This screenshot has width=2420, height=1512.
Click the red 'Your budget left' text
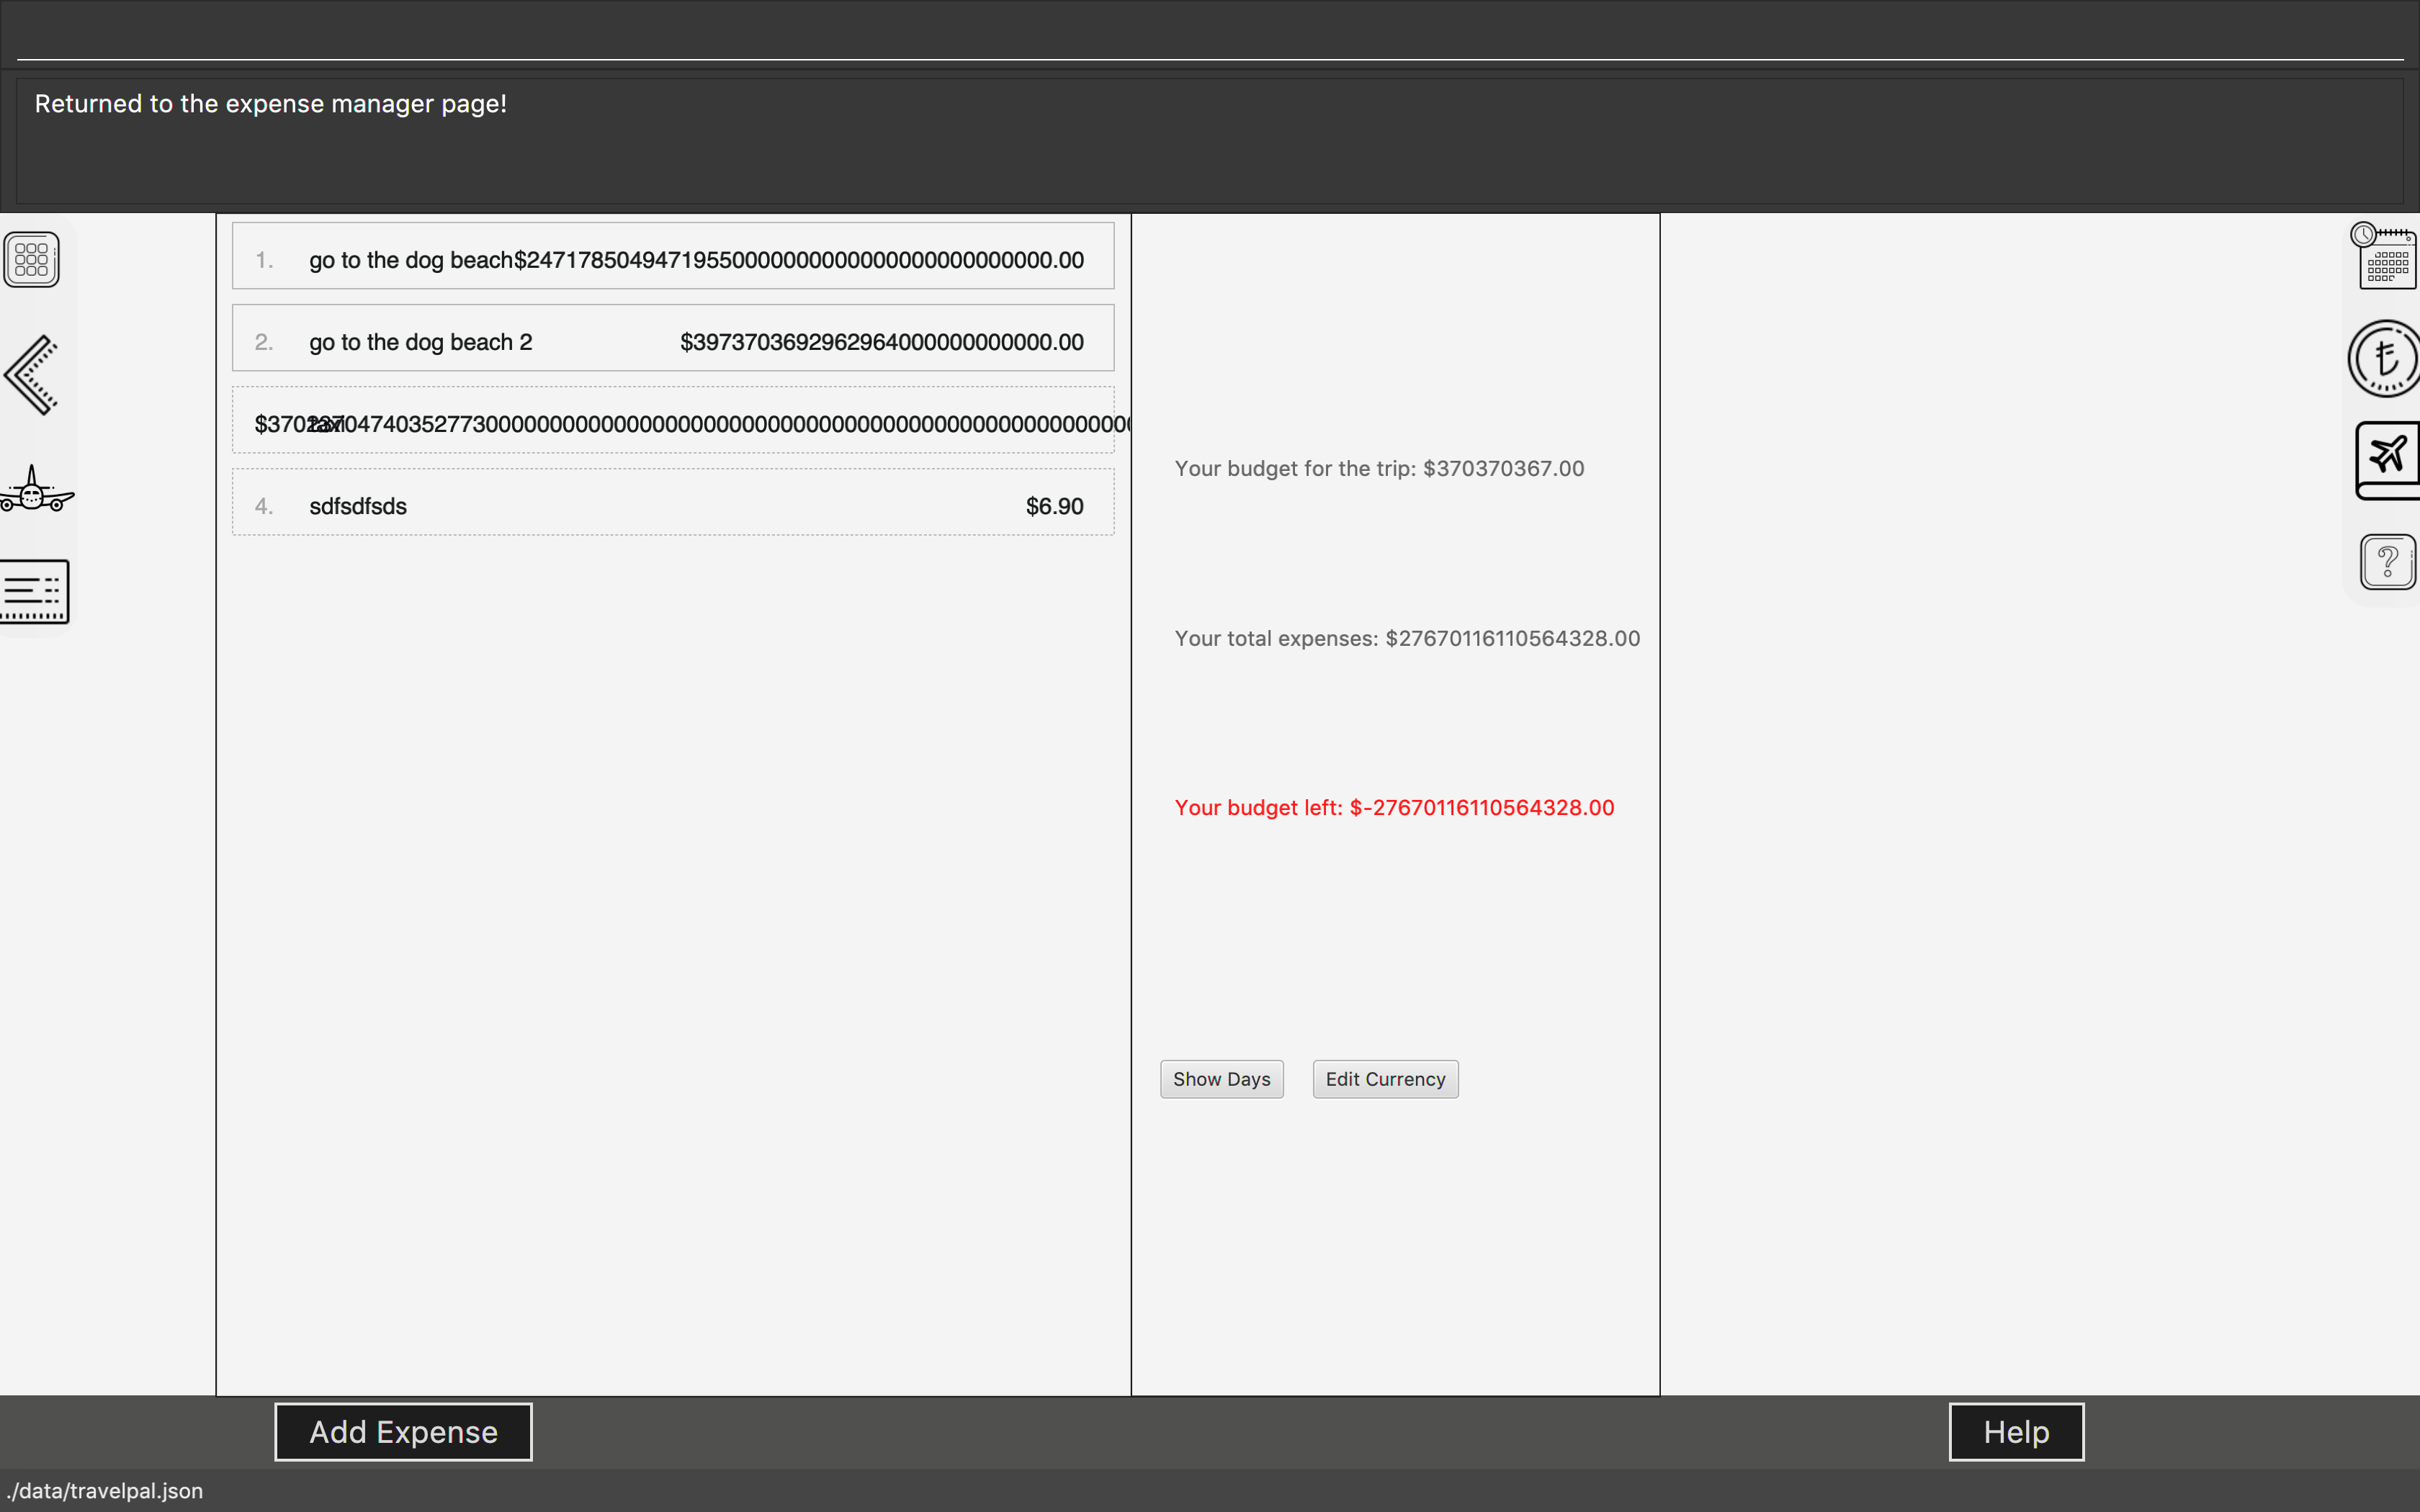point(1393,808)
